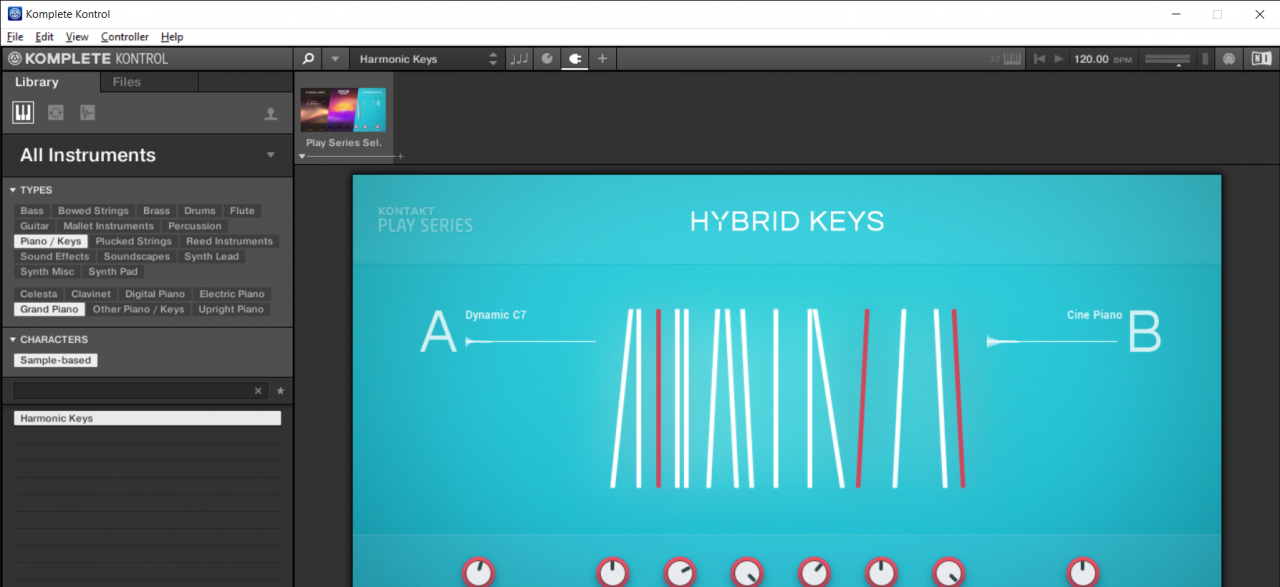Select the Guitar type tag
This screenshot has width=1280, height=587.
click(x=35, y=226)
